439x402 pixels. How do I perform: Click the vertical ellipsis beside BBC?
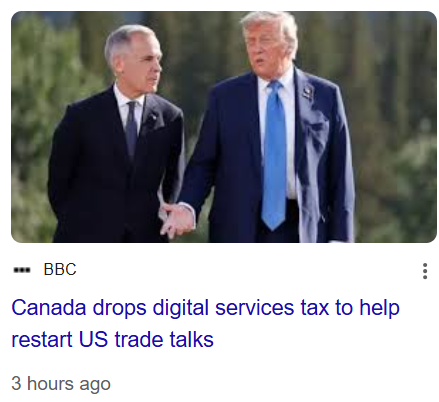pyautogui.click(x=425, y=271)
